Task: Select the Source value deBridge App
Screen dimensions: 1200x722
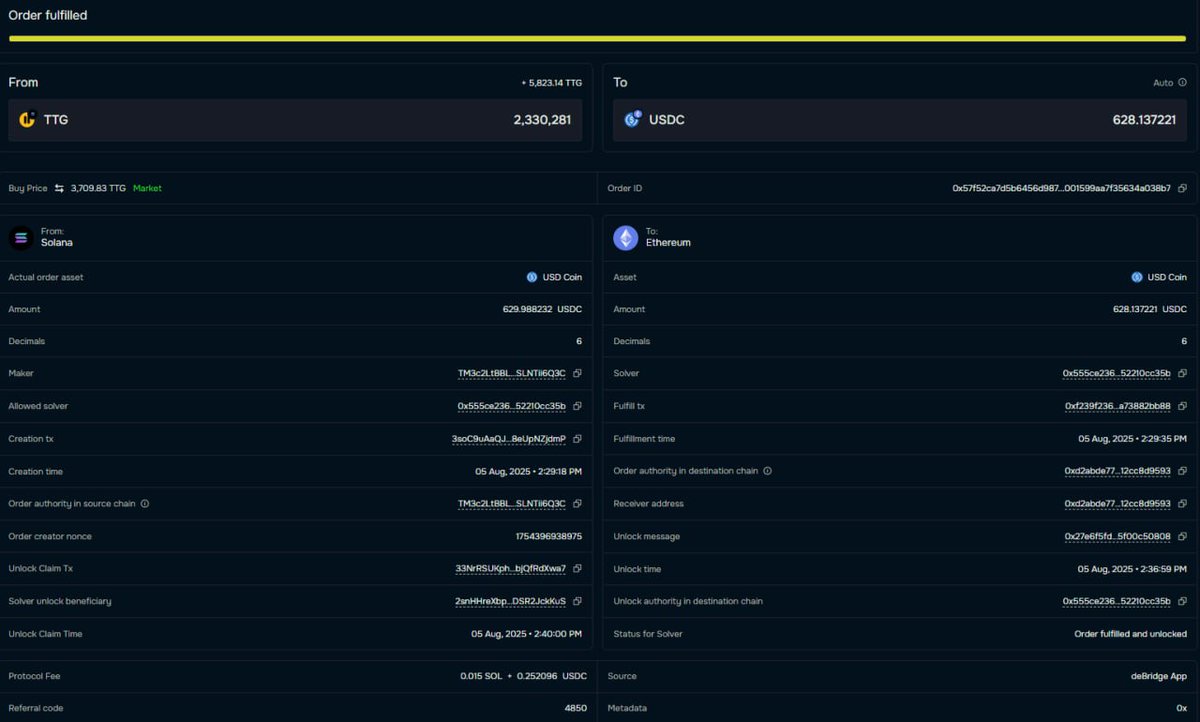Action: [1159, 676]
